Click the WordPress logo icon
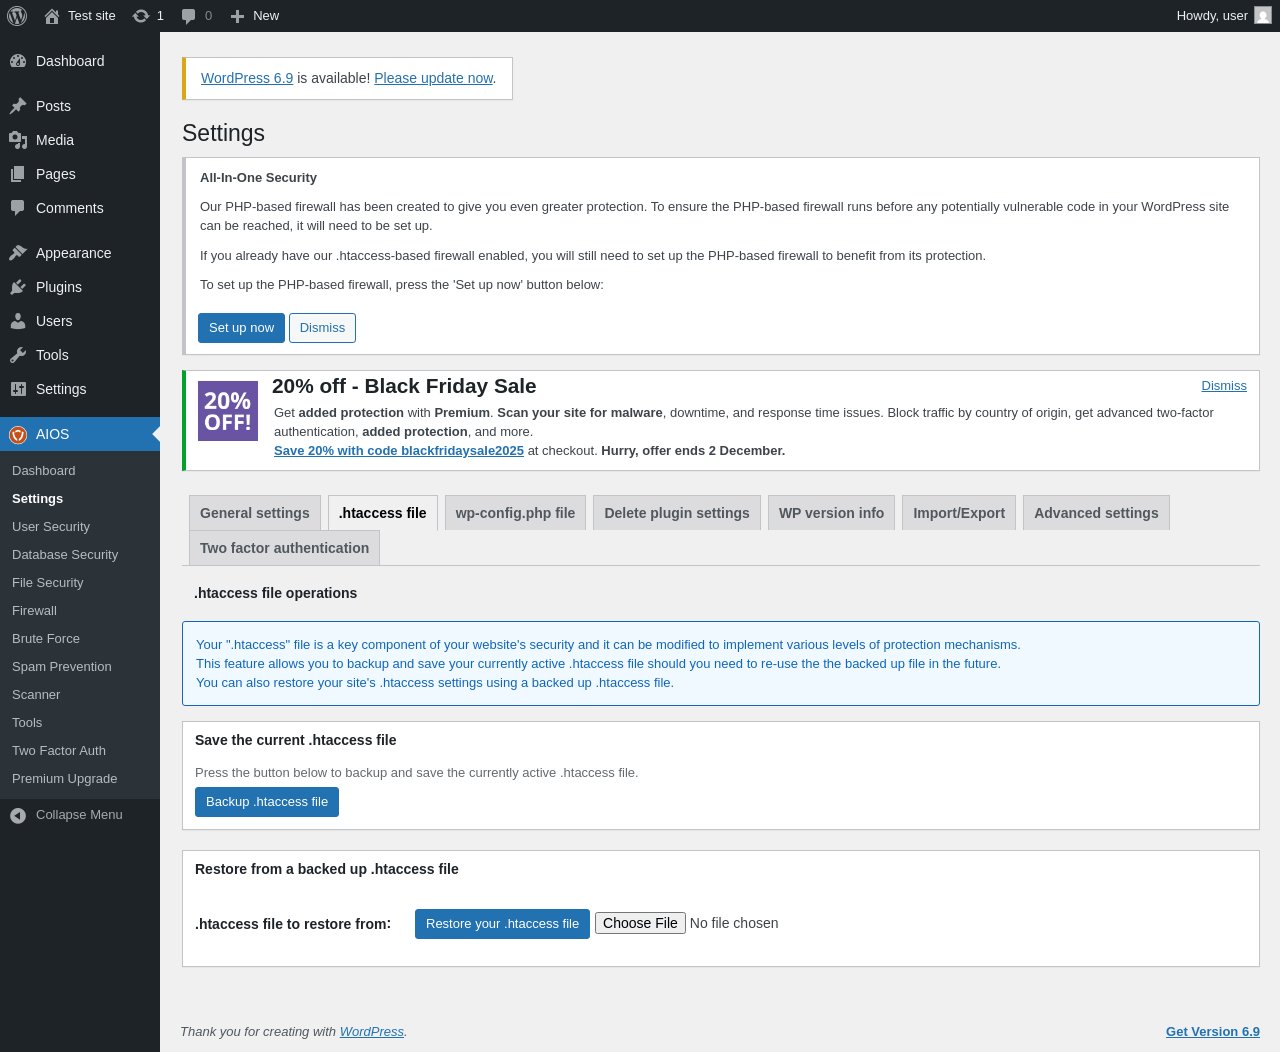The width and height of the screenshot is (1280, 1052). click(17, 16)
